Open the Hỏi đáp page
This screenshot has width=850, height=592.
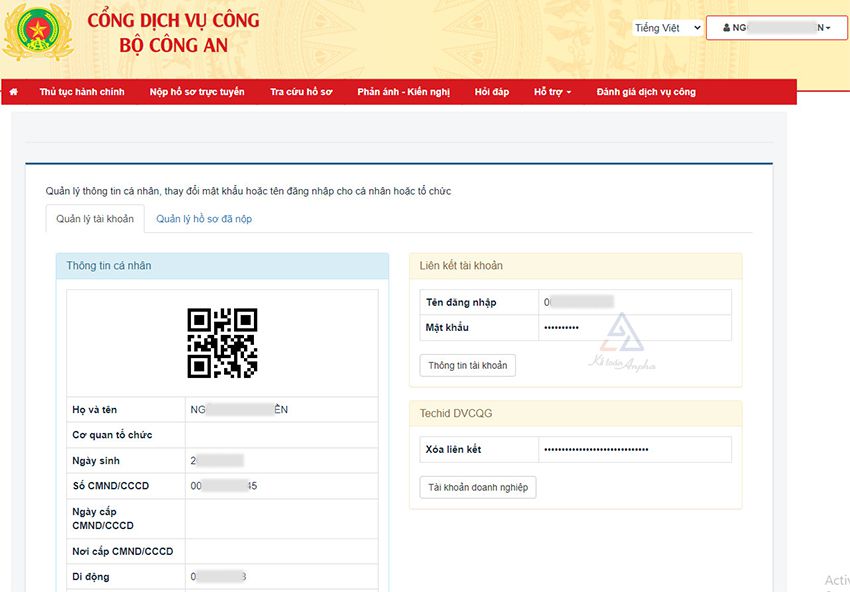491,92
